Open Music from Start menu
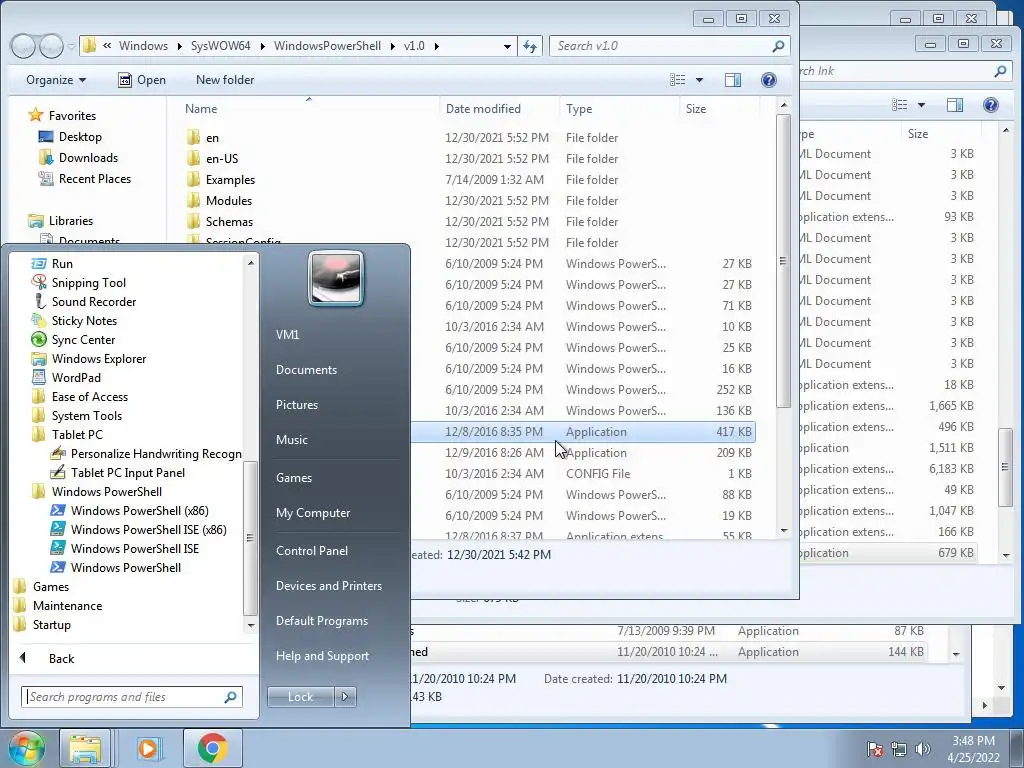The image size is (1024, 768). click(291, 440)
